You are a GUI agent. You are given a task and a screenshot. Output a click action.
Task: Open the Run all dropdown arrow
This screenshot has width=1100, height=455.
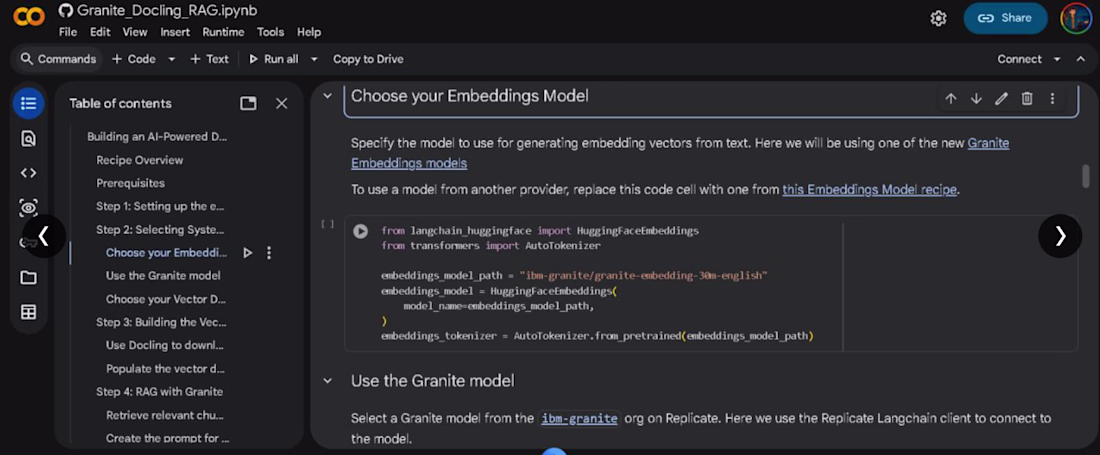(x=314, y=59)
